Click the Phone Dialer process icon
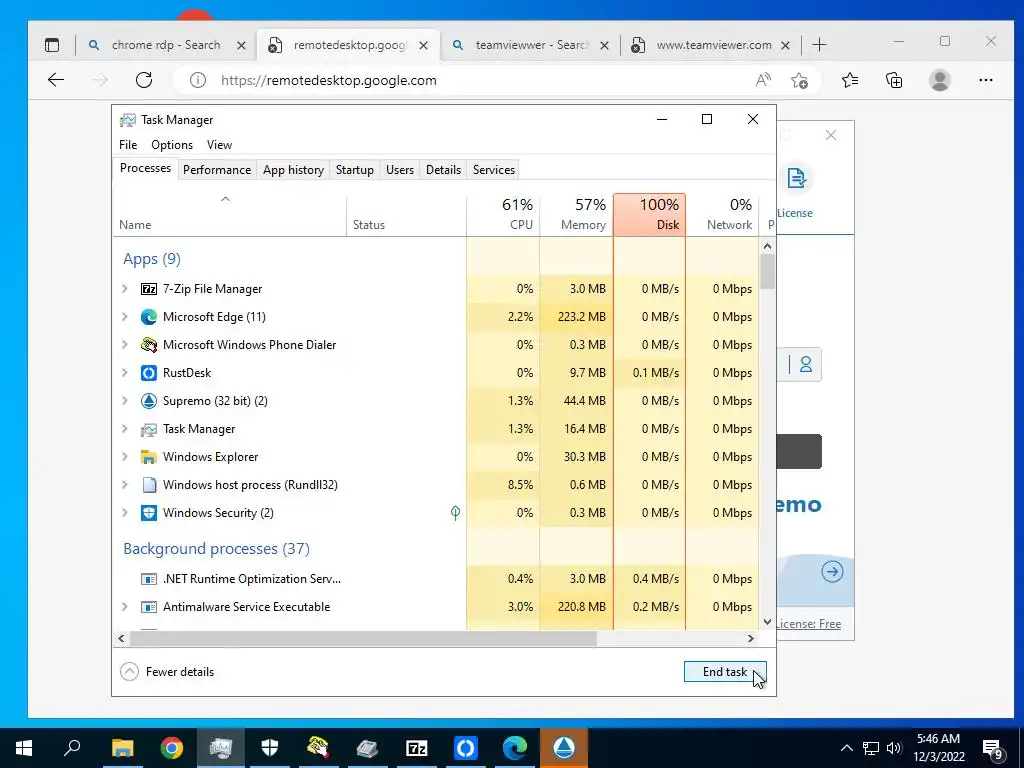This screenshot has height=768, width=1024. [149, 345]
